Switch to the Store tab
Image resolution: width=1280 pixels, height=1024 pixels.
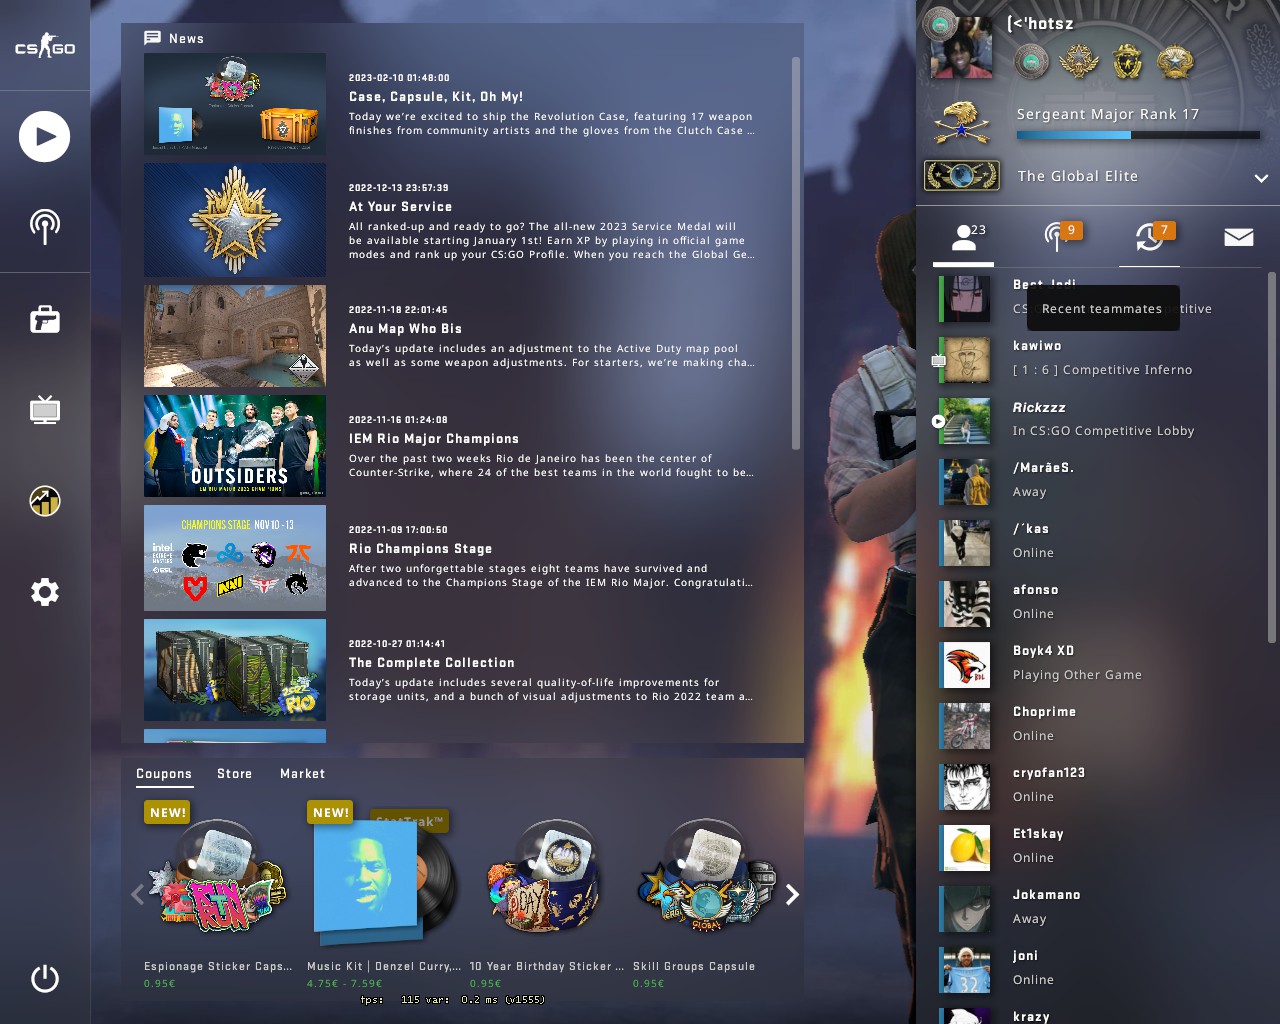[x=235, y=774]
